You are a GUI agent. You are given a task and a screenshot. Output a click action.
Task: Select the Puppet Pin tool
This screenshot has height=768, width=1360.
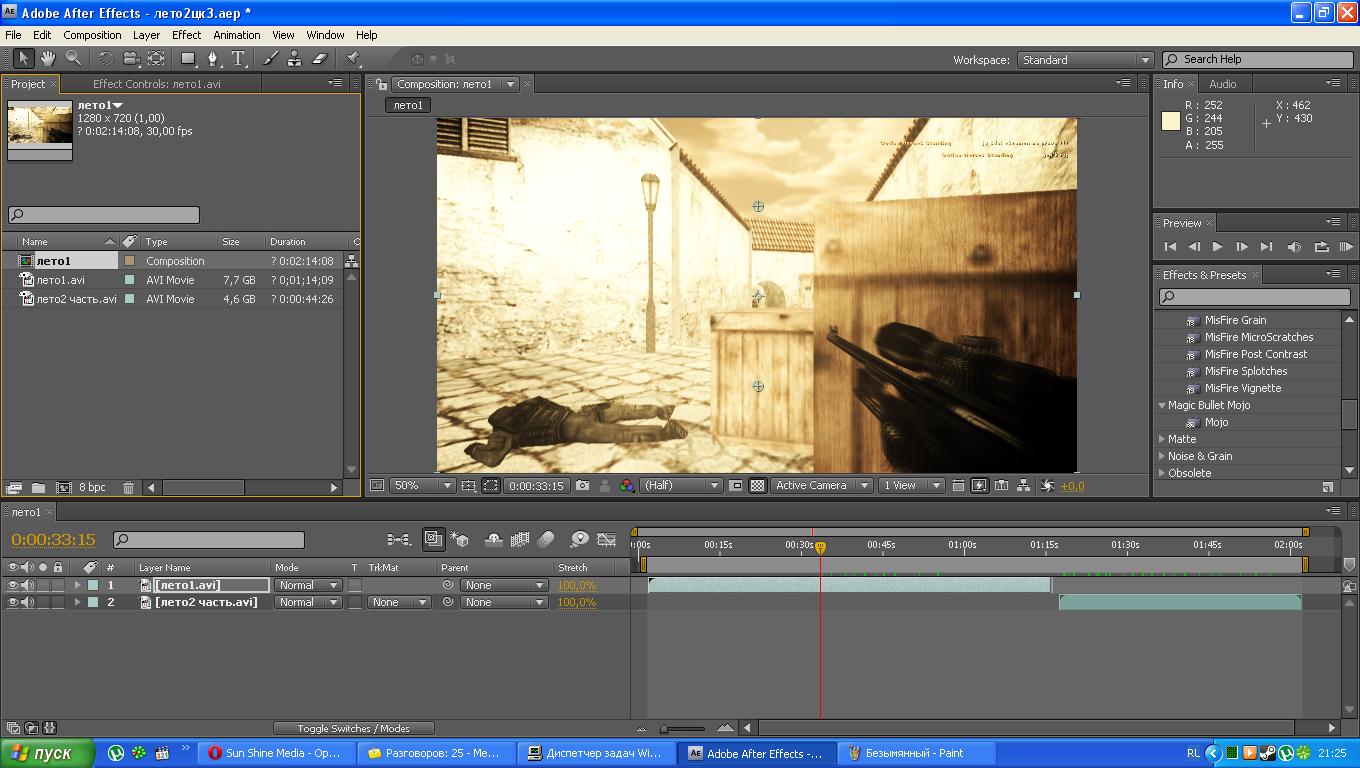click(x=352, y=59)
